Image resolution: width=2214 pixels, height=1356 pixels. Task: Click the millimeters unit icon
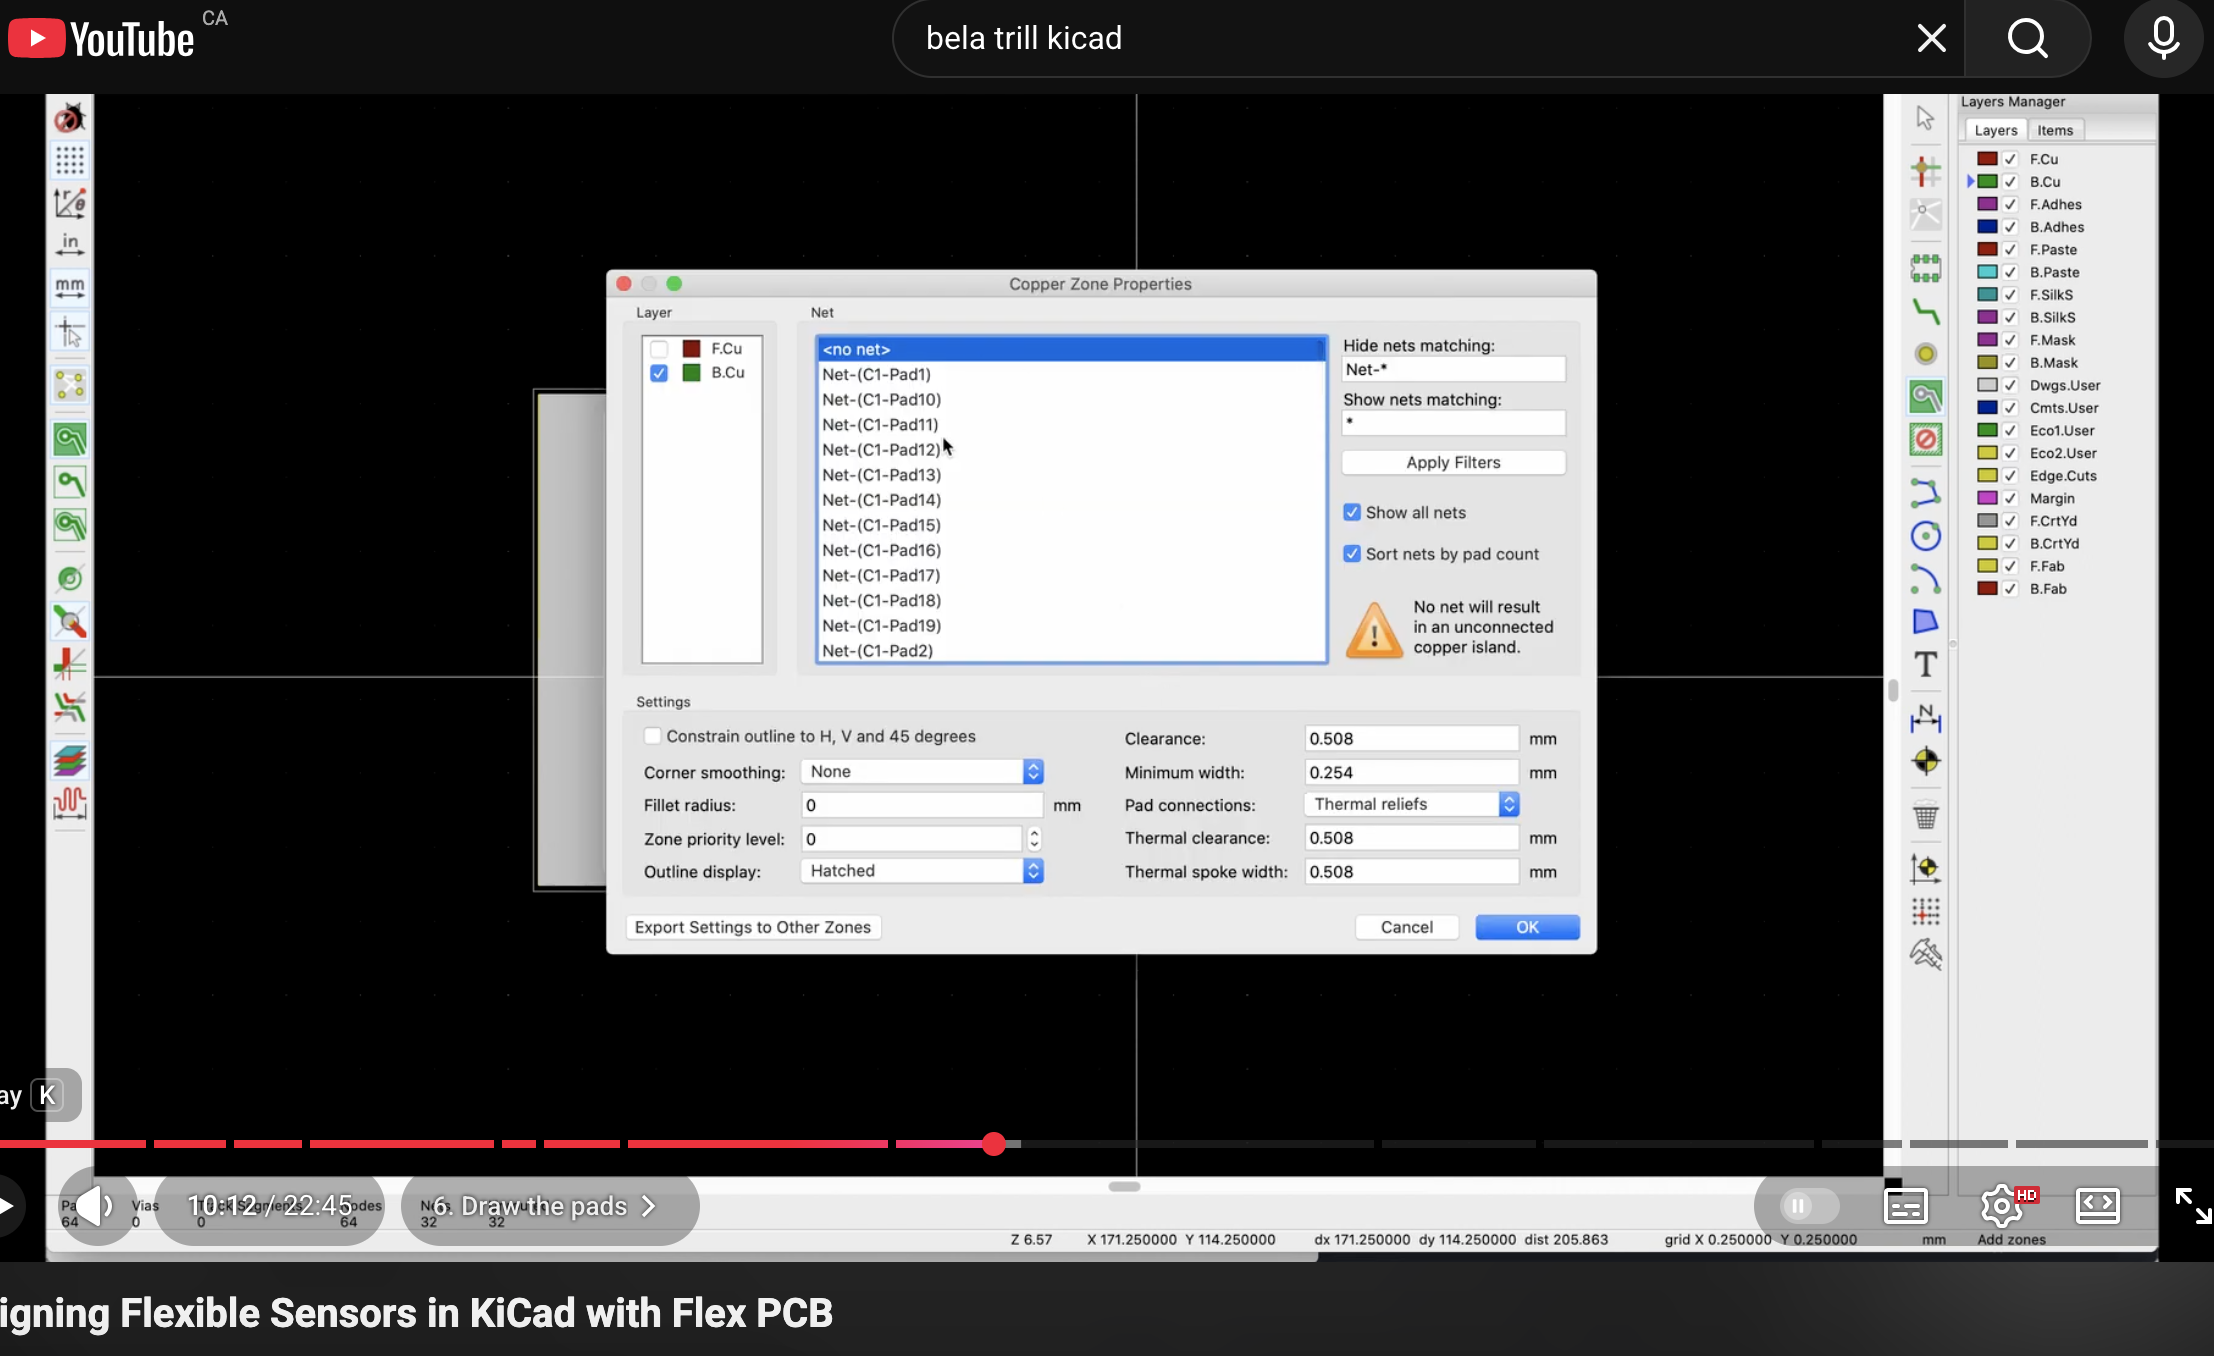70,288
